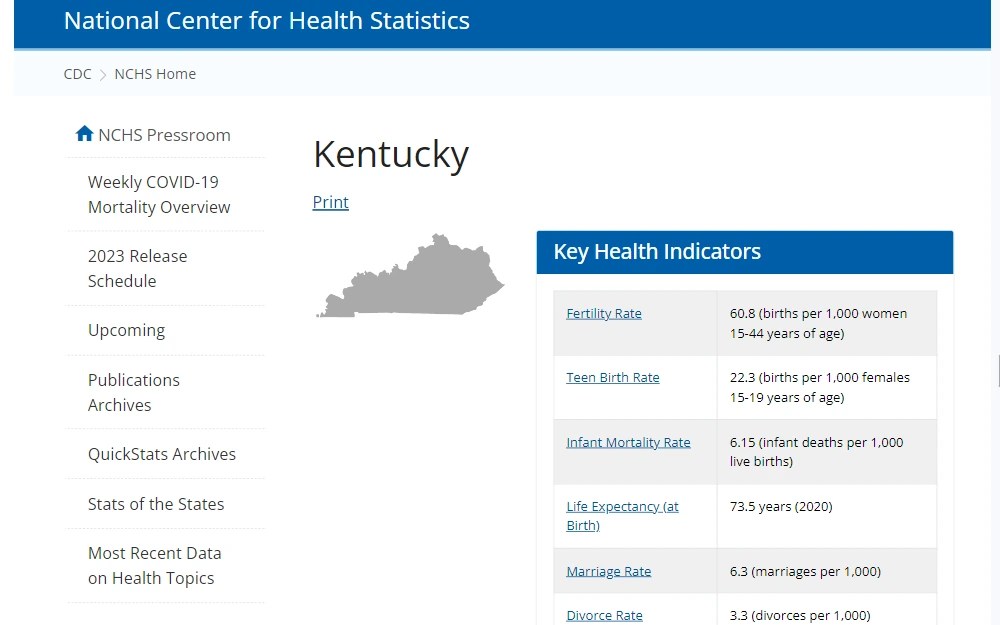
Task: Open Weekly COVID-19 Mortality Overview
Action: (x=158, y=194)
